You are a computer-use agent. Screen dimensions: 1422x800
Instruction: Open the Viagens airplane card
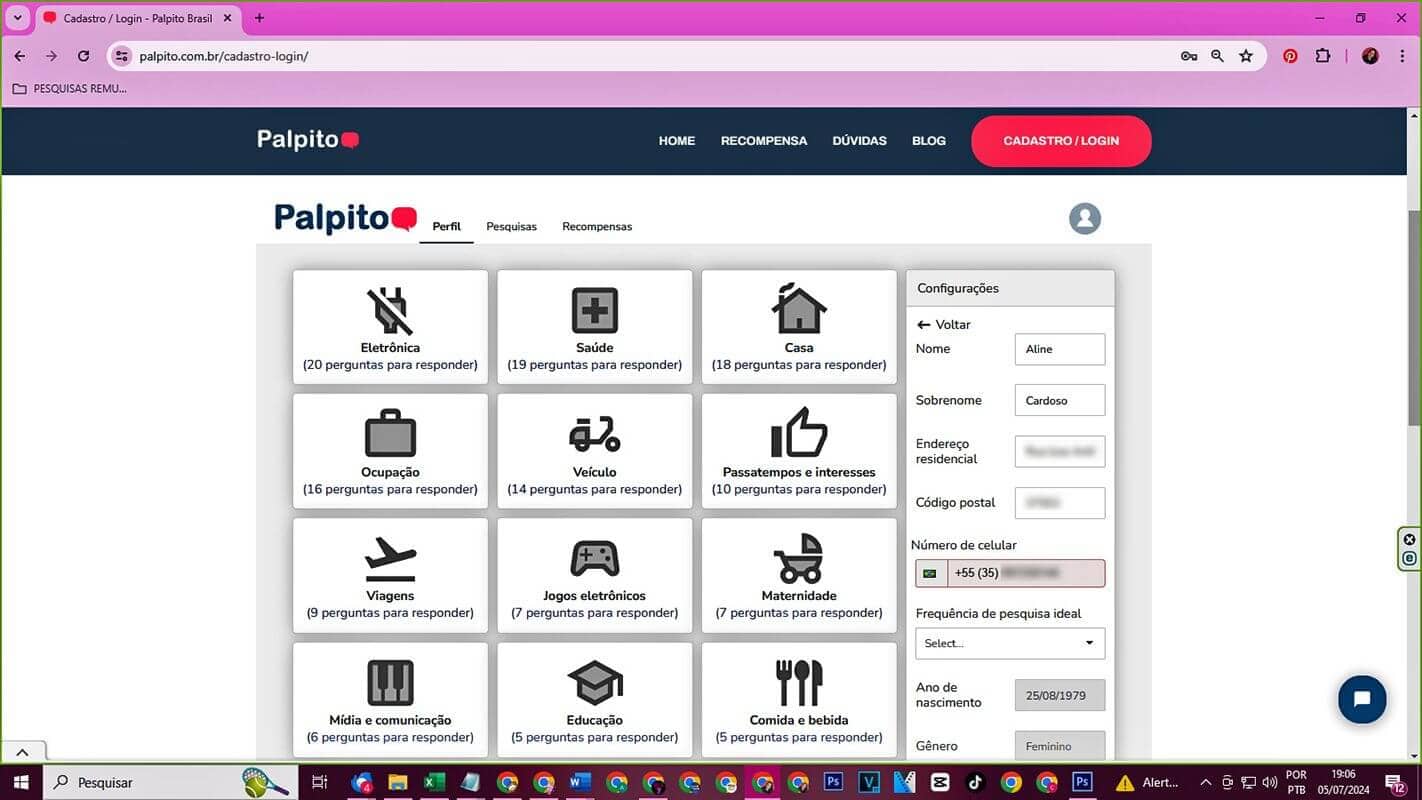pos(390,575)
